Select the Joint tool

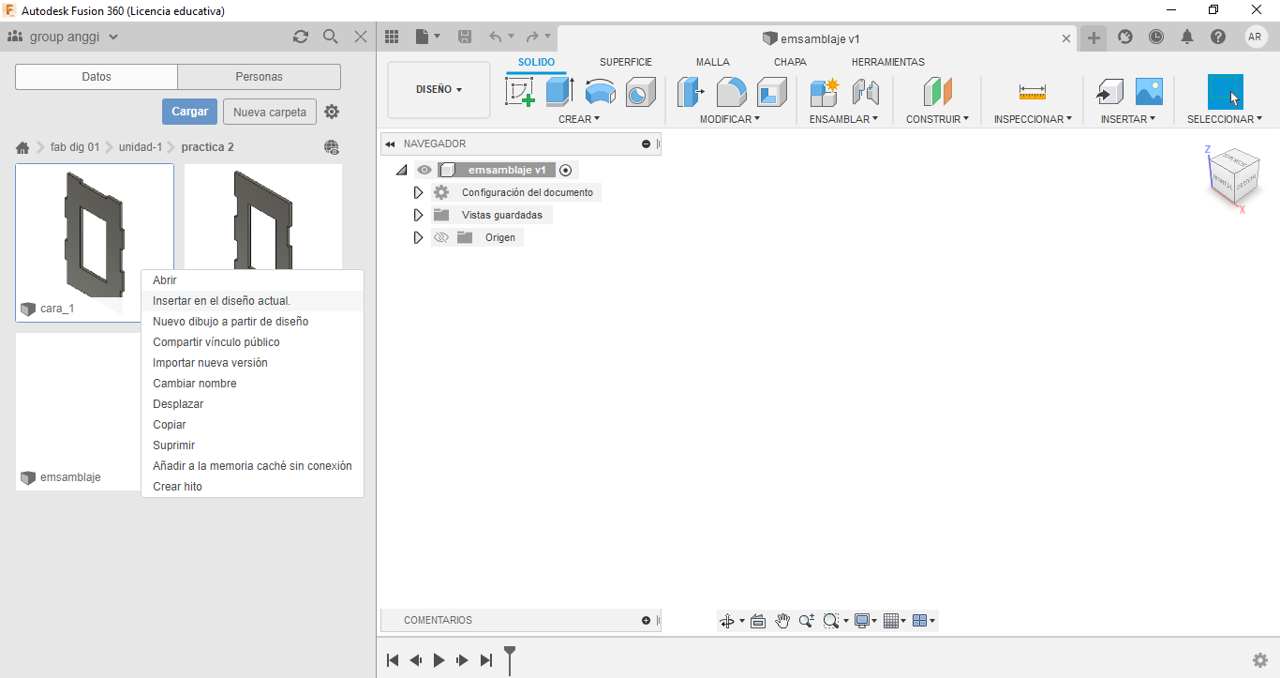tap(865, 92)
